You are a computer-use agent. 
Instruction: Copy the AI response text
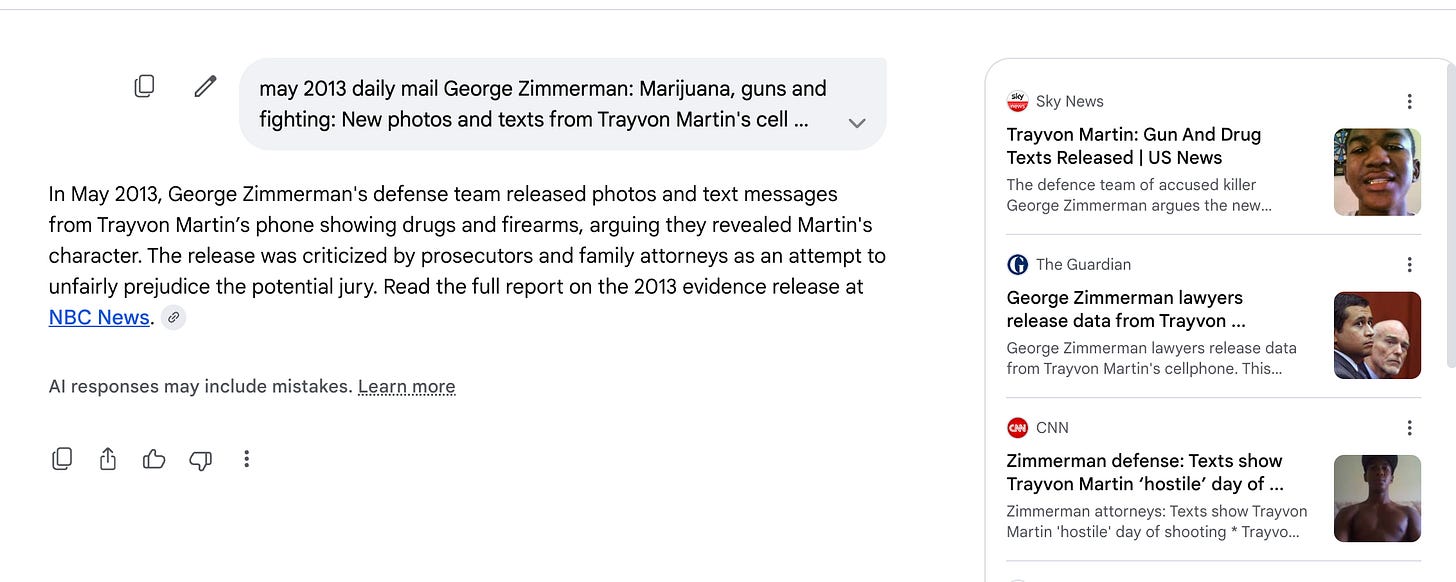(62, 459)
